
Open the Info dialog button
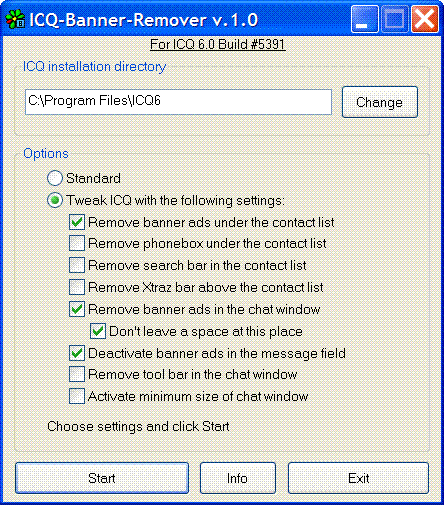pos(238,478)
